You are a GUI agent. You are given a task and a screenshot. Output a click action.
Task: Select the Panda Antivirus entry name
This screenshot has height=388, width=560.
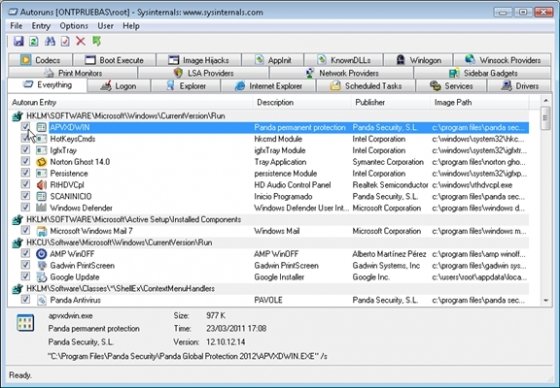click(x=75, y=300)
